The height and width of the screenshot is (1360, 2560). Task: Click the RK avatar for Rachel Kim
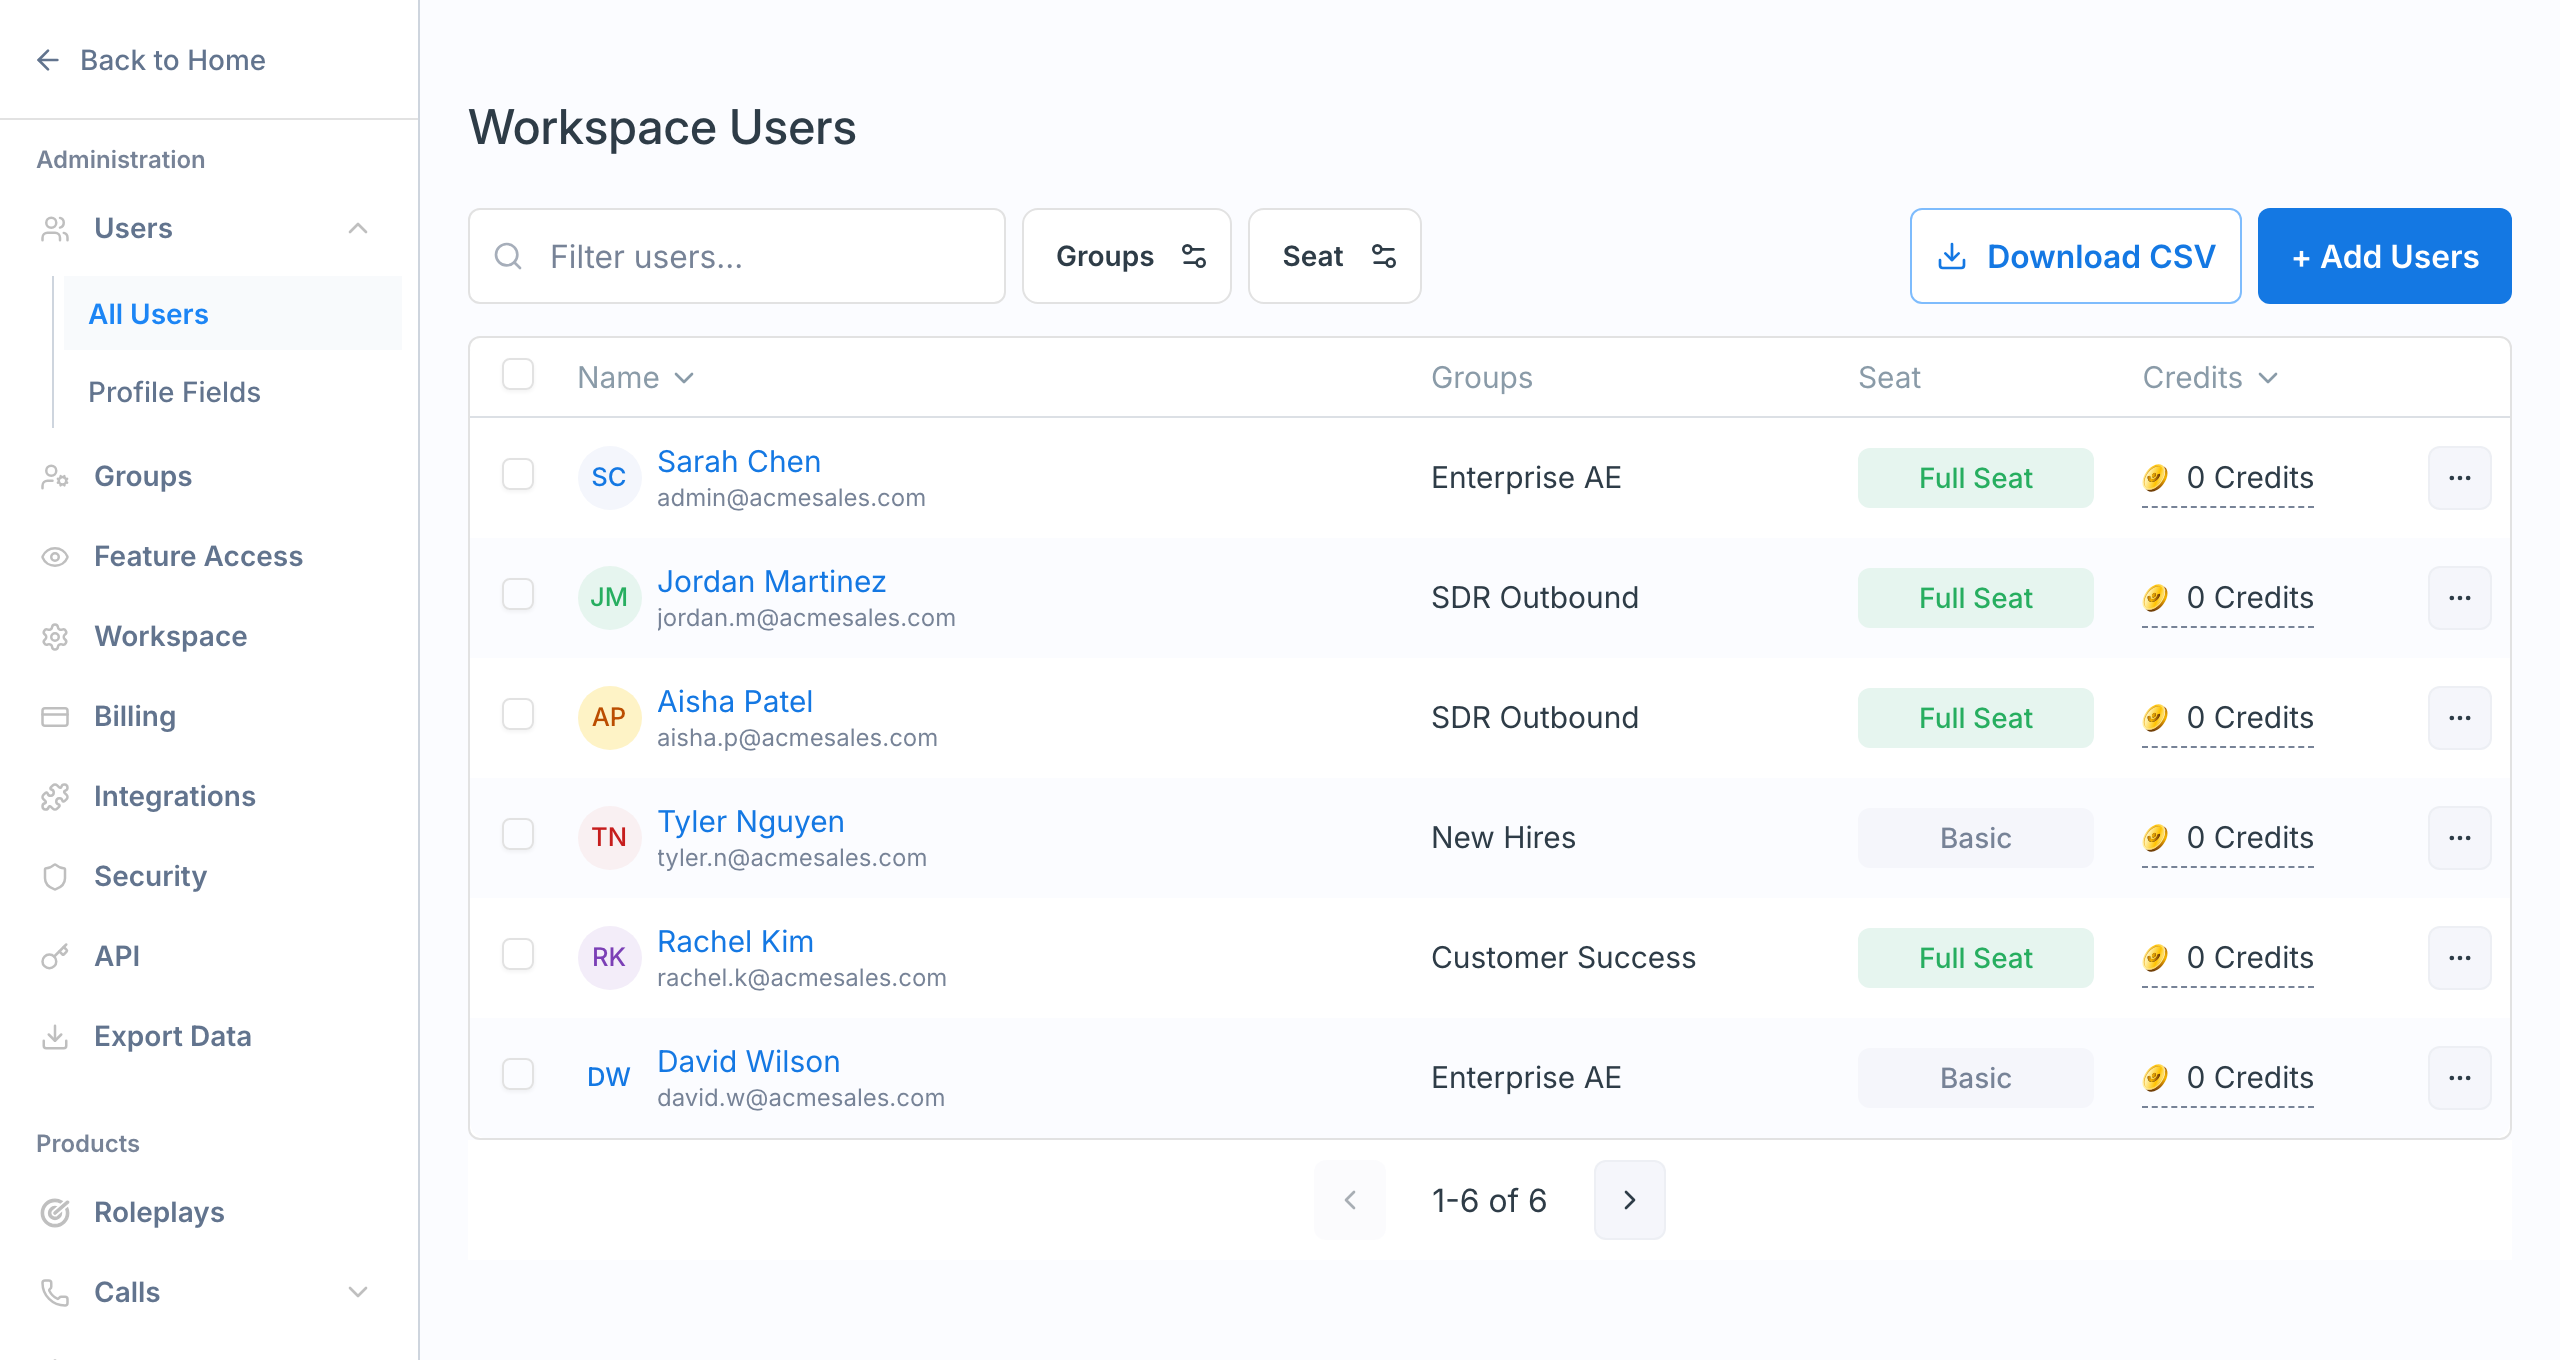click(x=609, y=958)
